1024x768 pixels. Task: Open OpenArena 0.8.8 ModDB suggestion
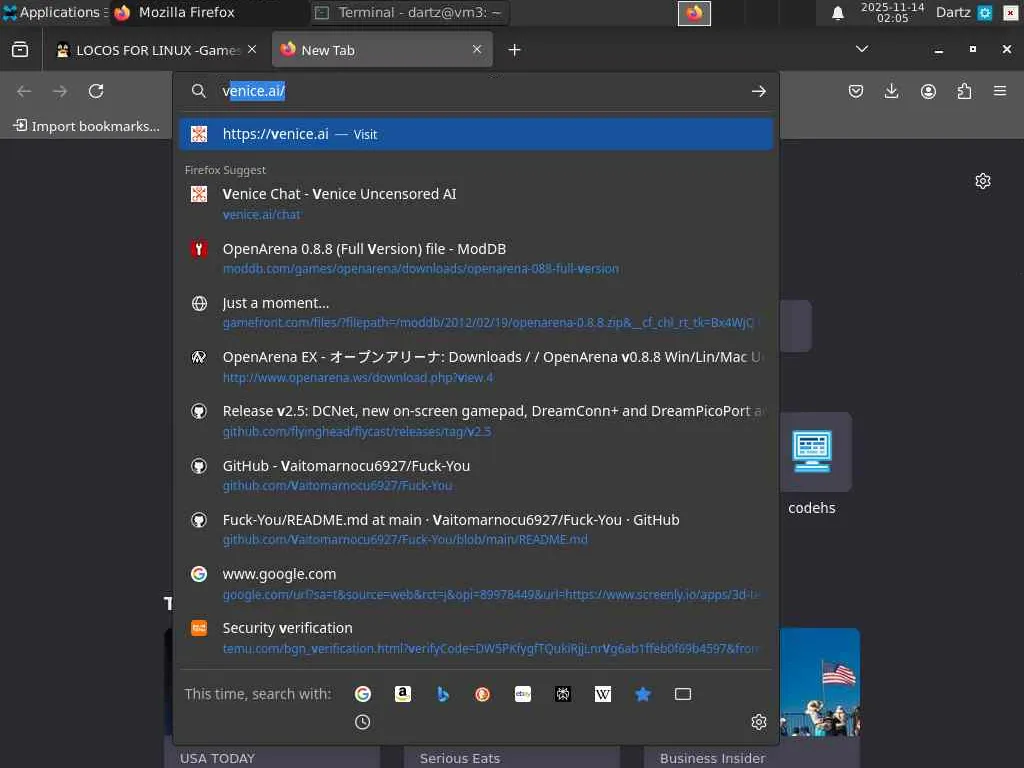coord(476,258)
